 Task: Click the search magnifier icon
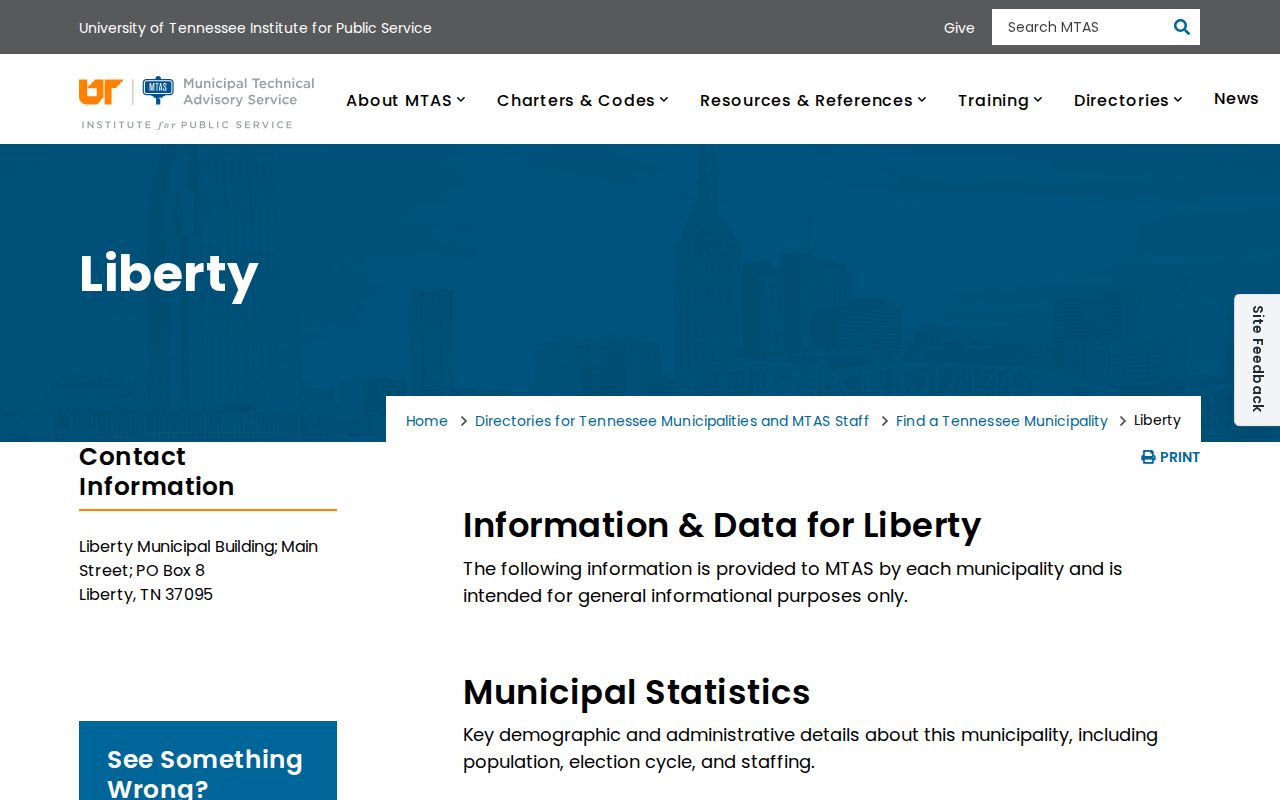point(1182,27)
